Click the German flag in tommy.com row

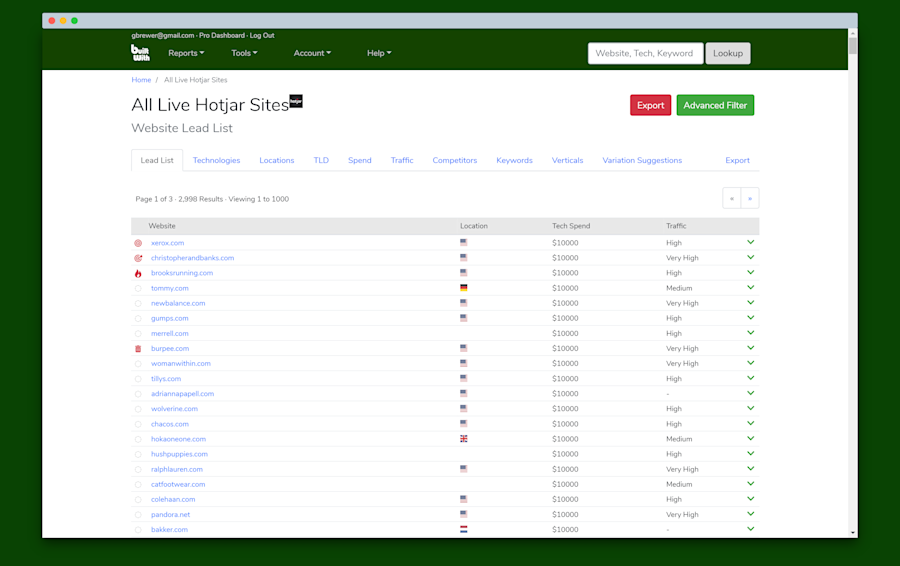(x=464, y=288)
